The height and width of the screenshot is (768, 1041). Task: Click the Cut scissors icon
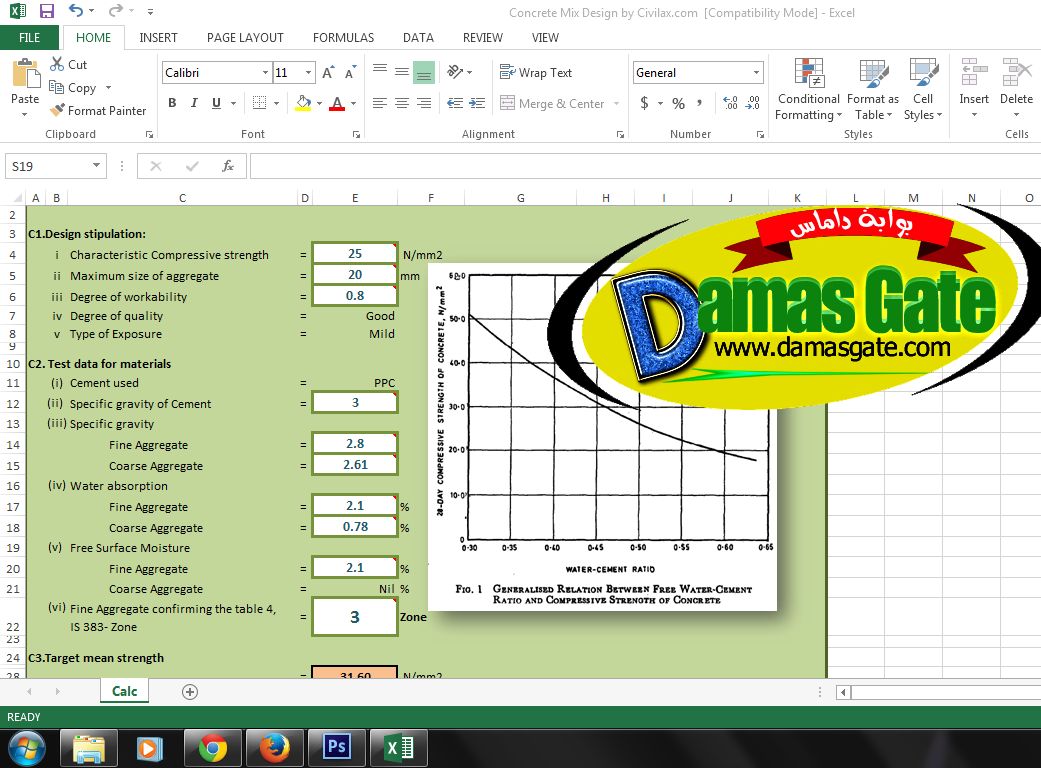(57, 64)
